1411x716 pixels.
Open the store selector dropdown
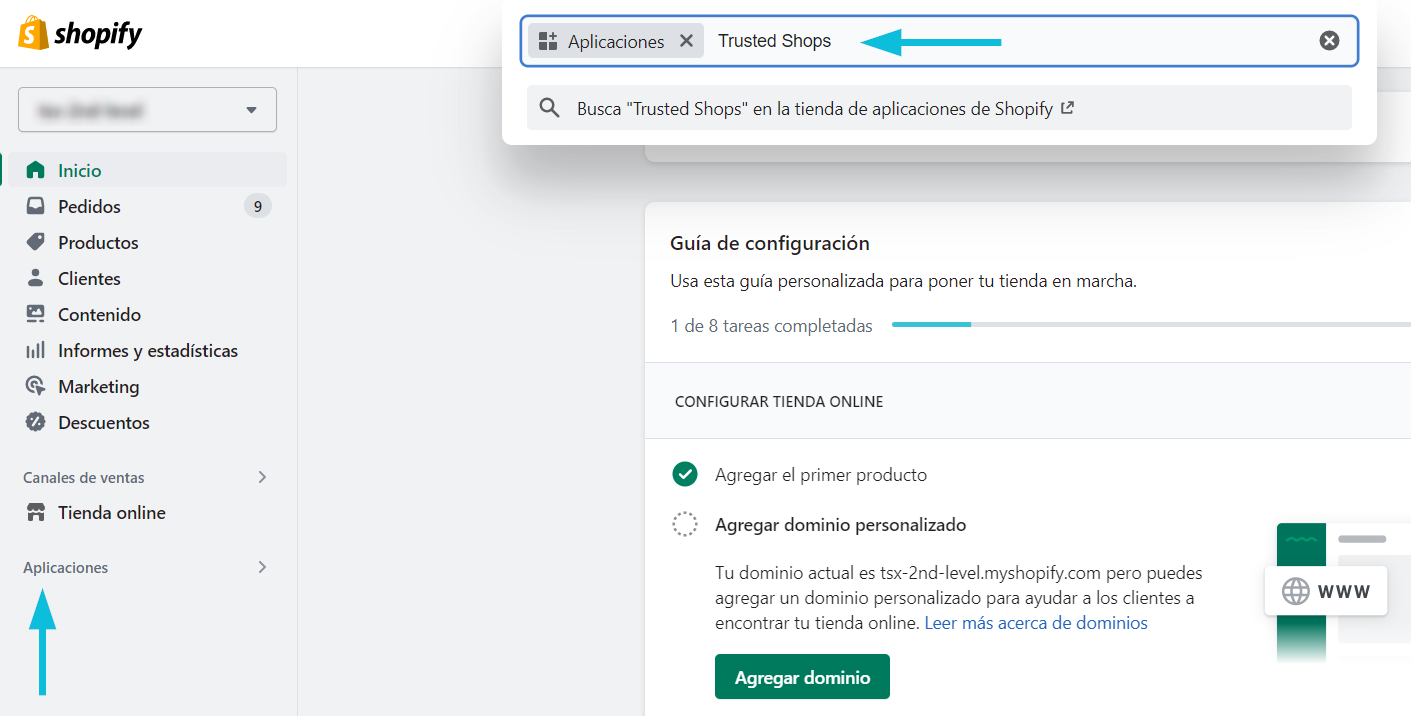tap(147, 110)
